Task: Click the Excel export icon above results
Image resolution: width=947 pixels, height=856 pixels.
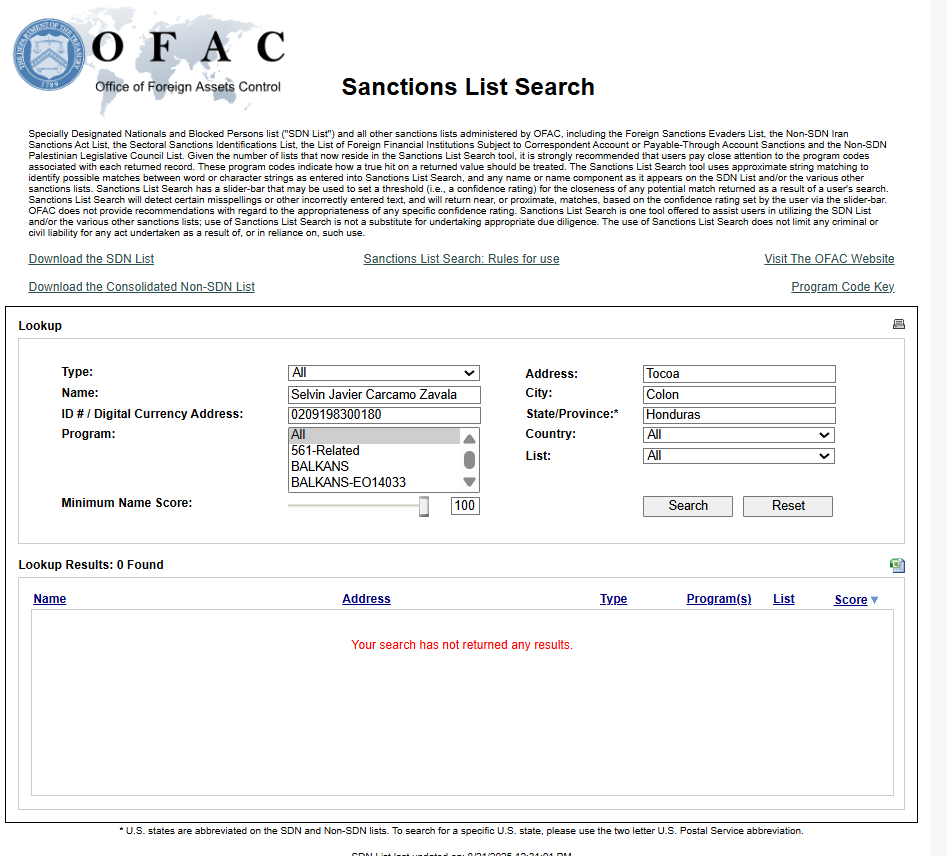Action: pos(897,565)
